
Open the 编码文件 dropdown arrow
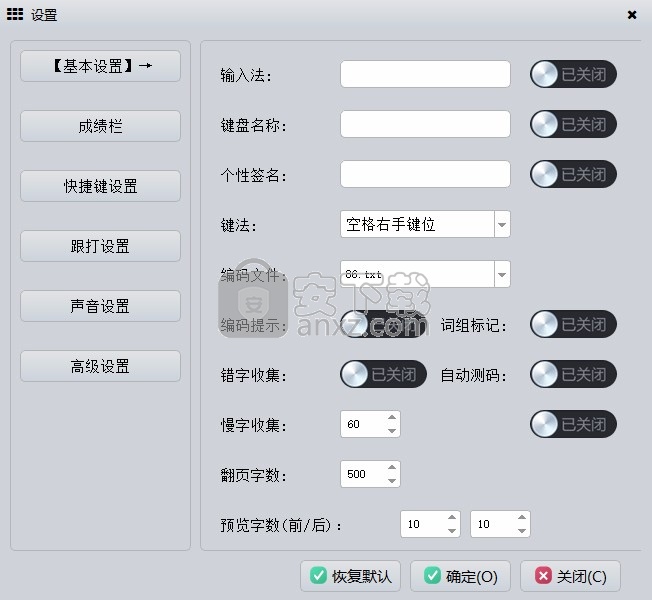point(502,274)
